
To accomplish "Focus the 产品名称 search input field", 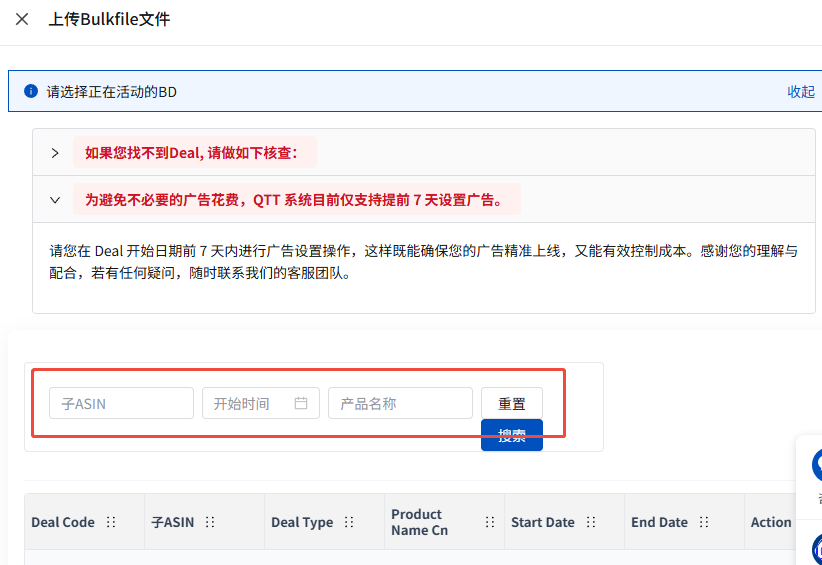I will pos(400,404).
